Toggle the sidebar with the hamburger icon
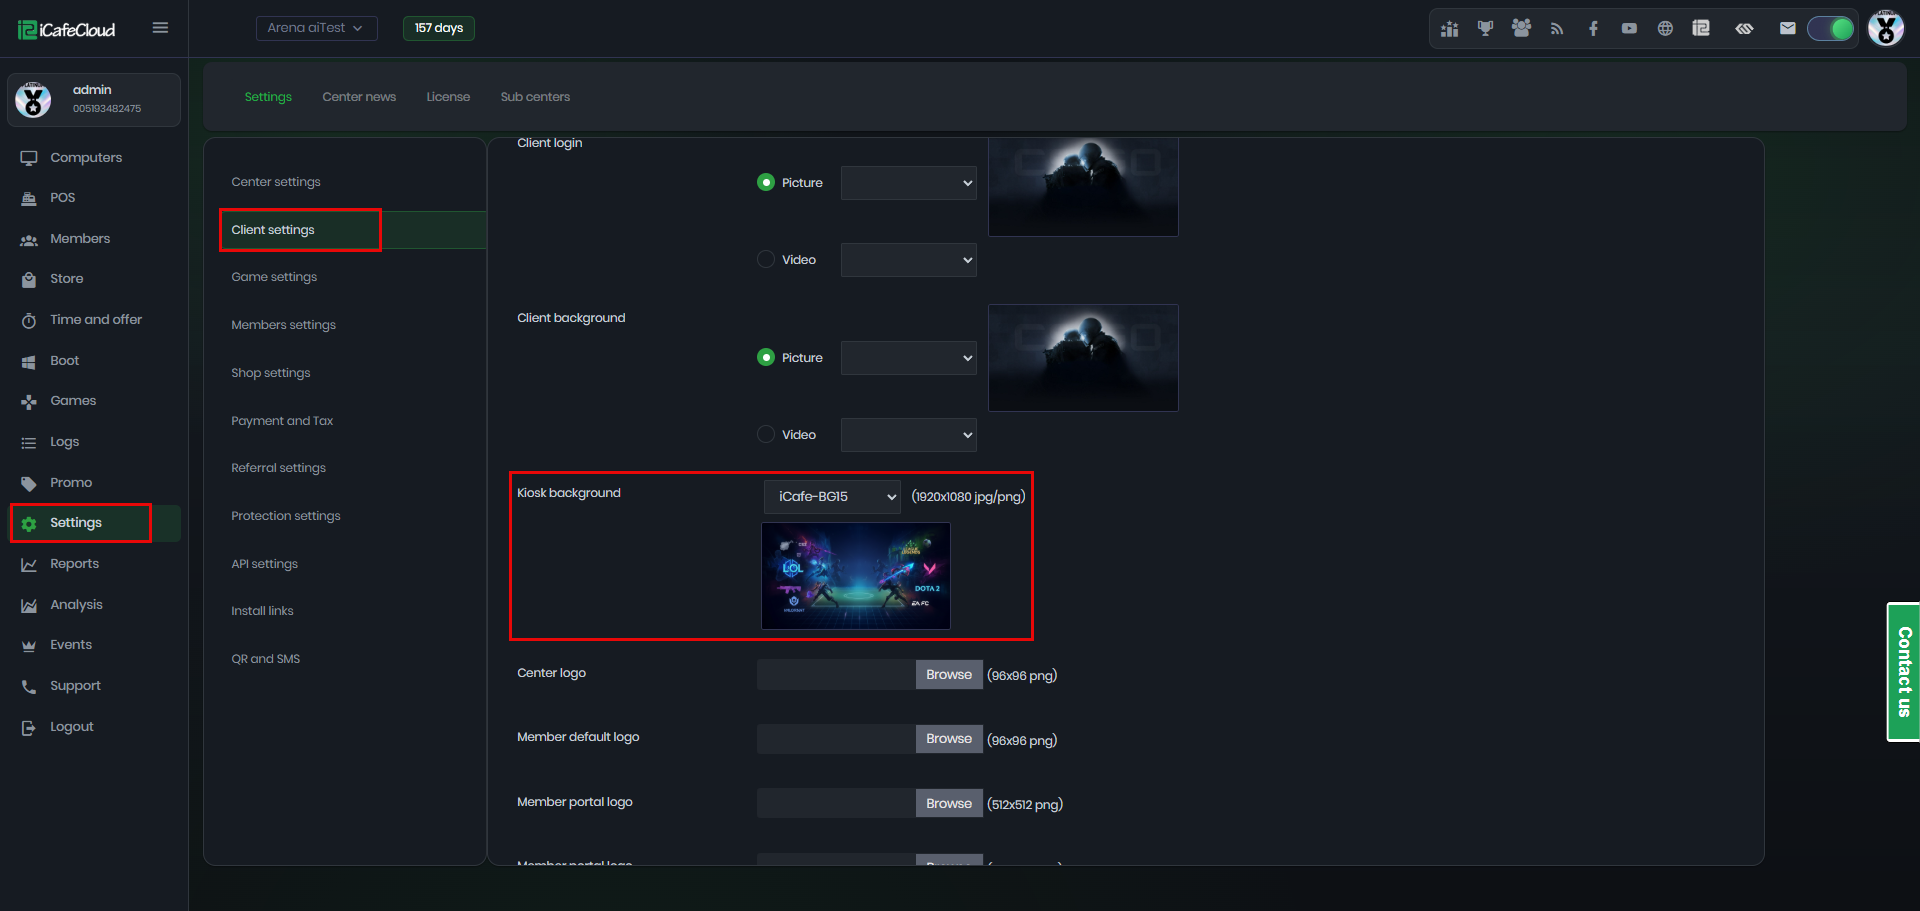1920x911 pixels. (160, 28)
